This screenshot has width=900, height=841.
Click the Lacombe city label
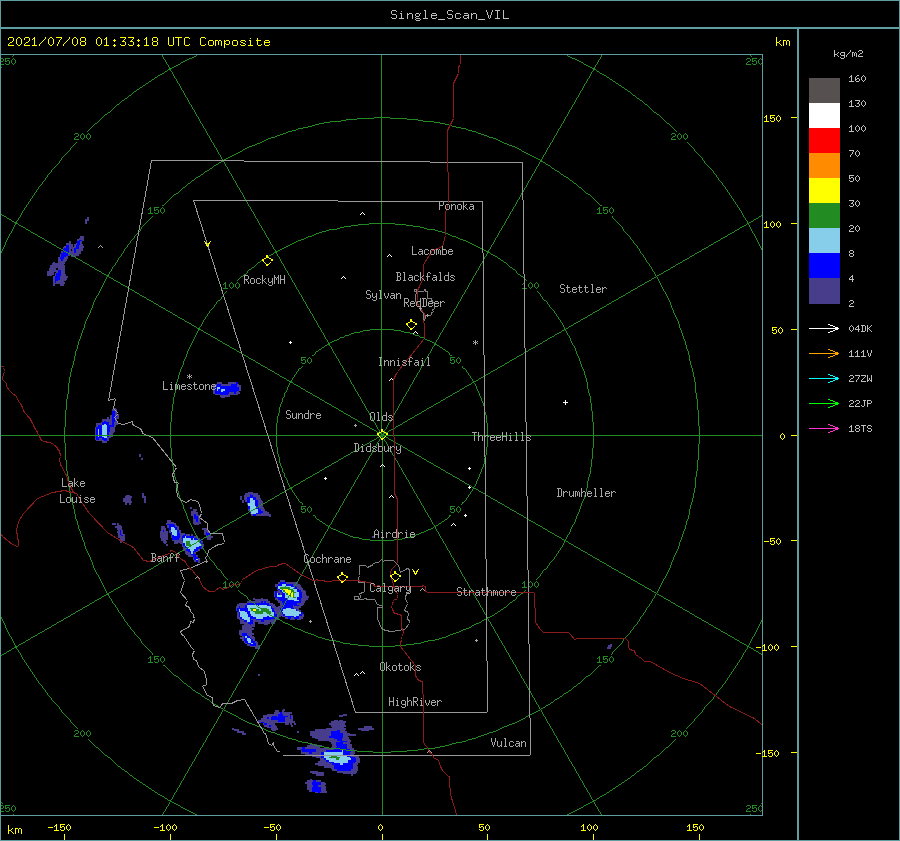[x=432, y=251]
